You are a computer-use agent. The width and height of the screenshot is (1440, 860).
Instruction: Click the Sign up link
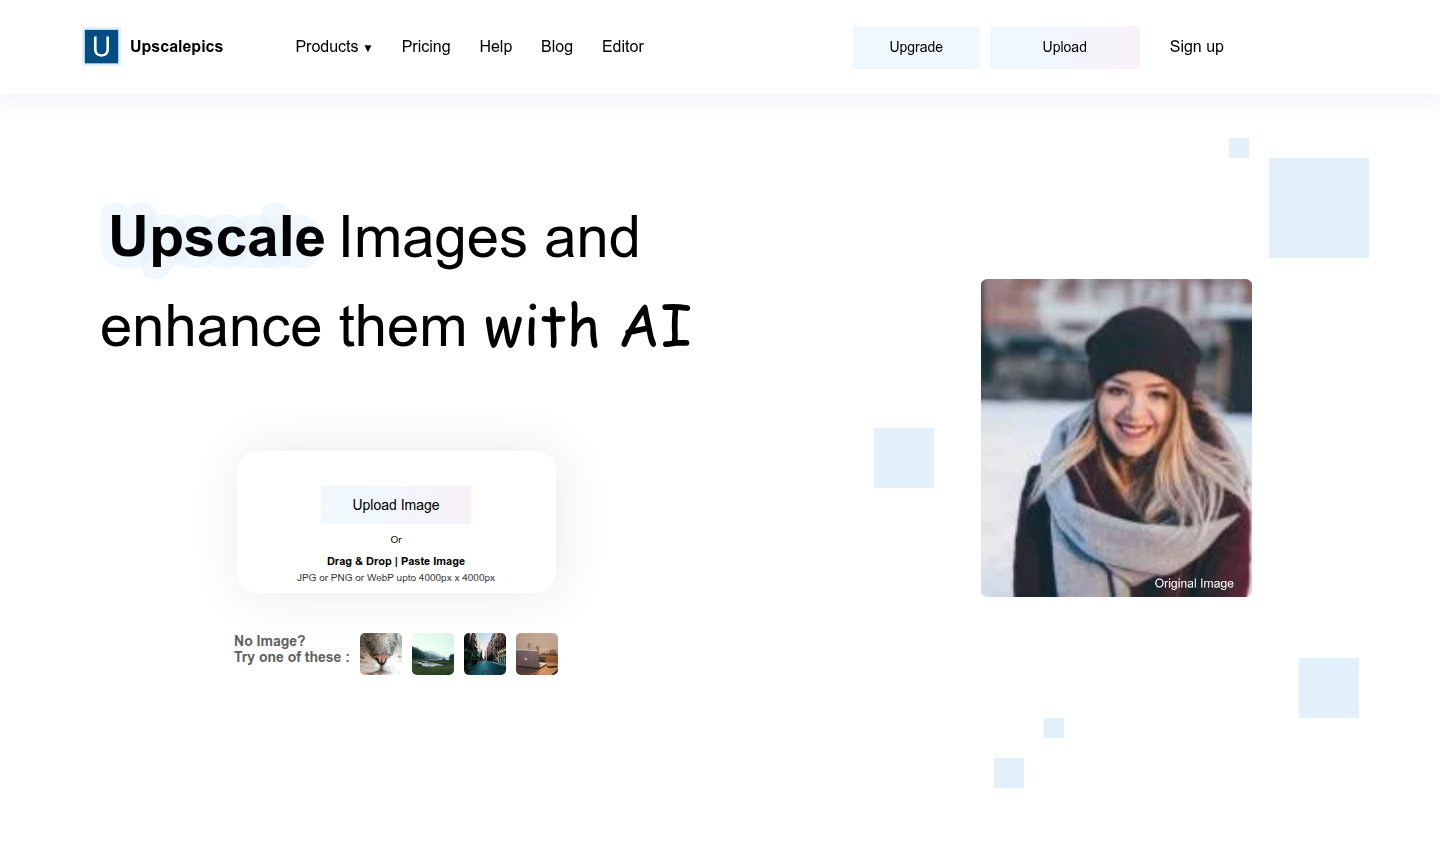[x=1196, y=47]
